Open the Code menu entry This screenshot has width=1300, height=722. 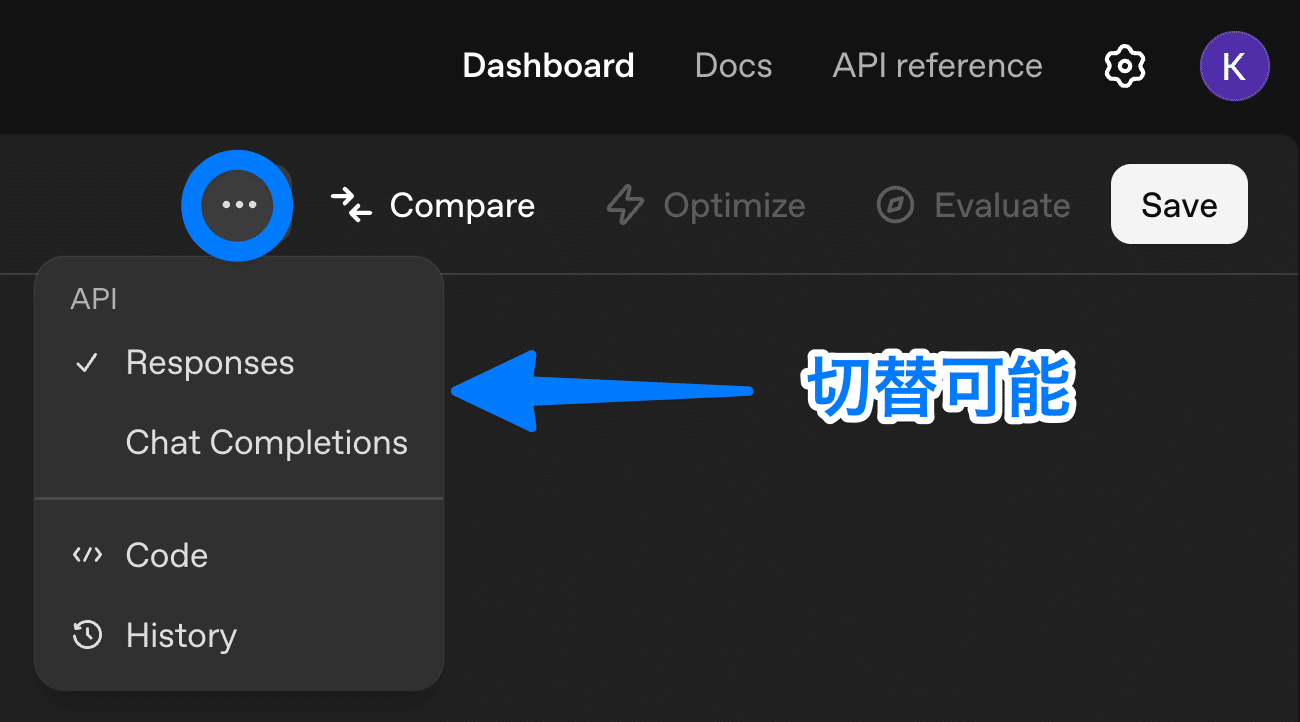167,555
